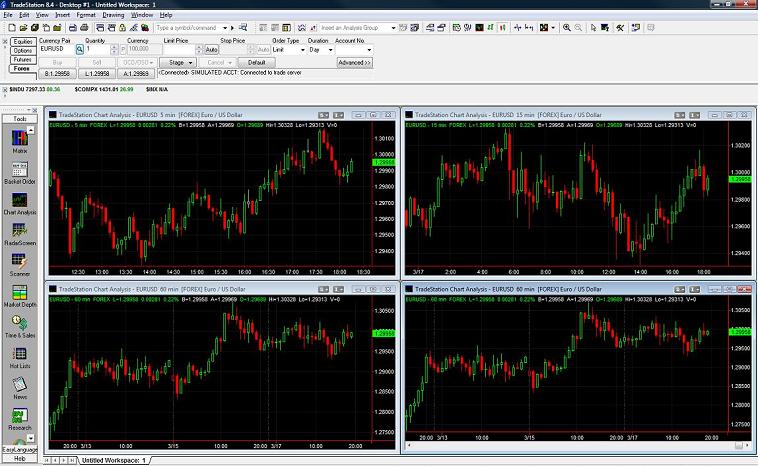
Task: Open the Format menu
Action: tap(86, 15)
